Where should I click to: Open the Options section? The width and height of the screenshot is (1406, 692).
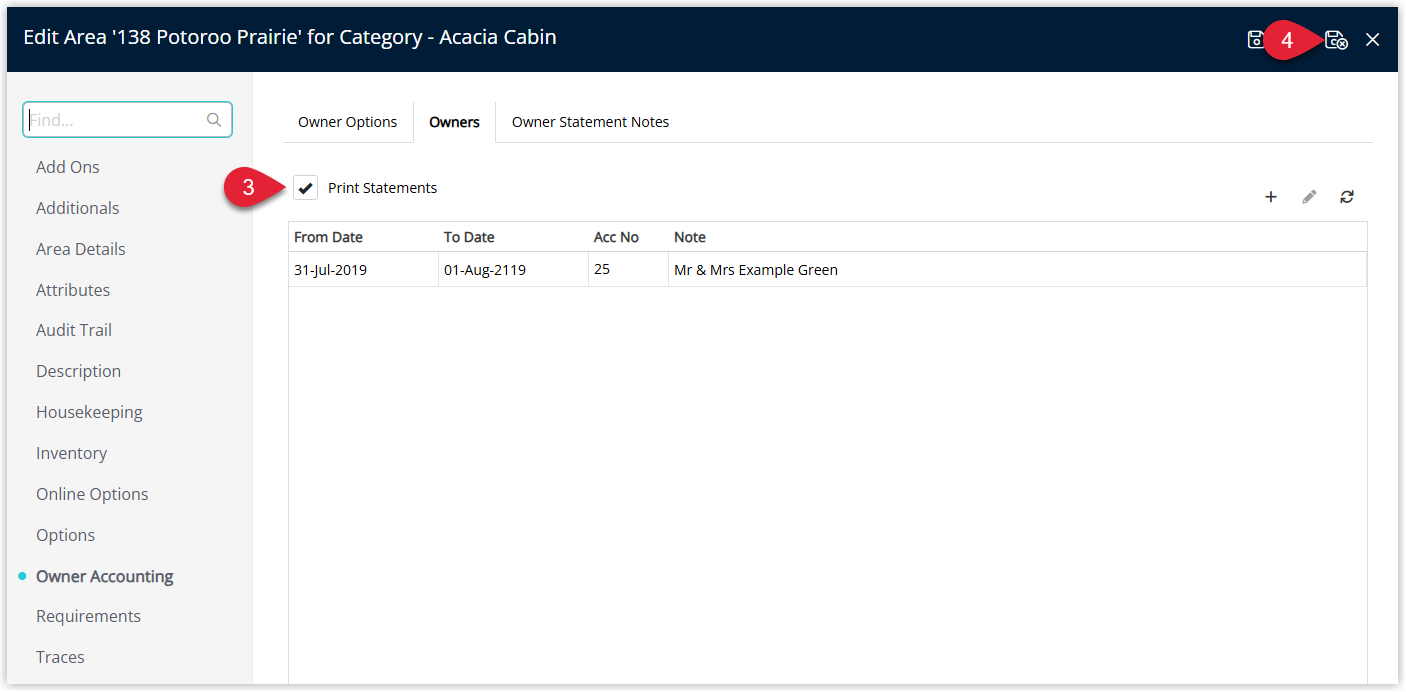pyautogui.click(x=66, y=535)
